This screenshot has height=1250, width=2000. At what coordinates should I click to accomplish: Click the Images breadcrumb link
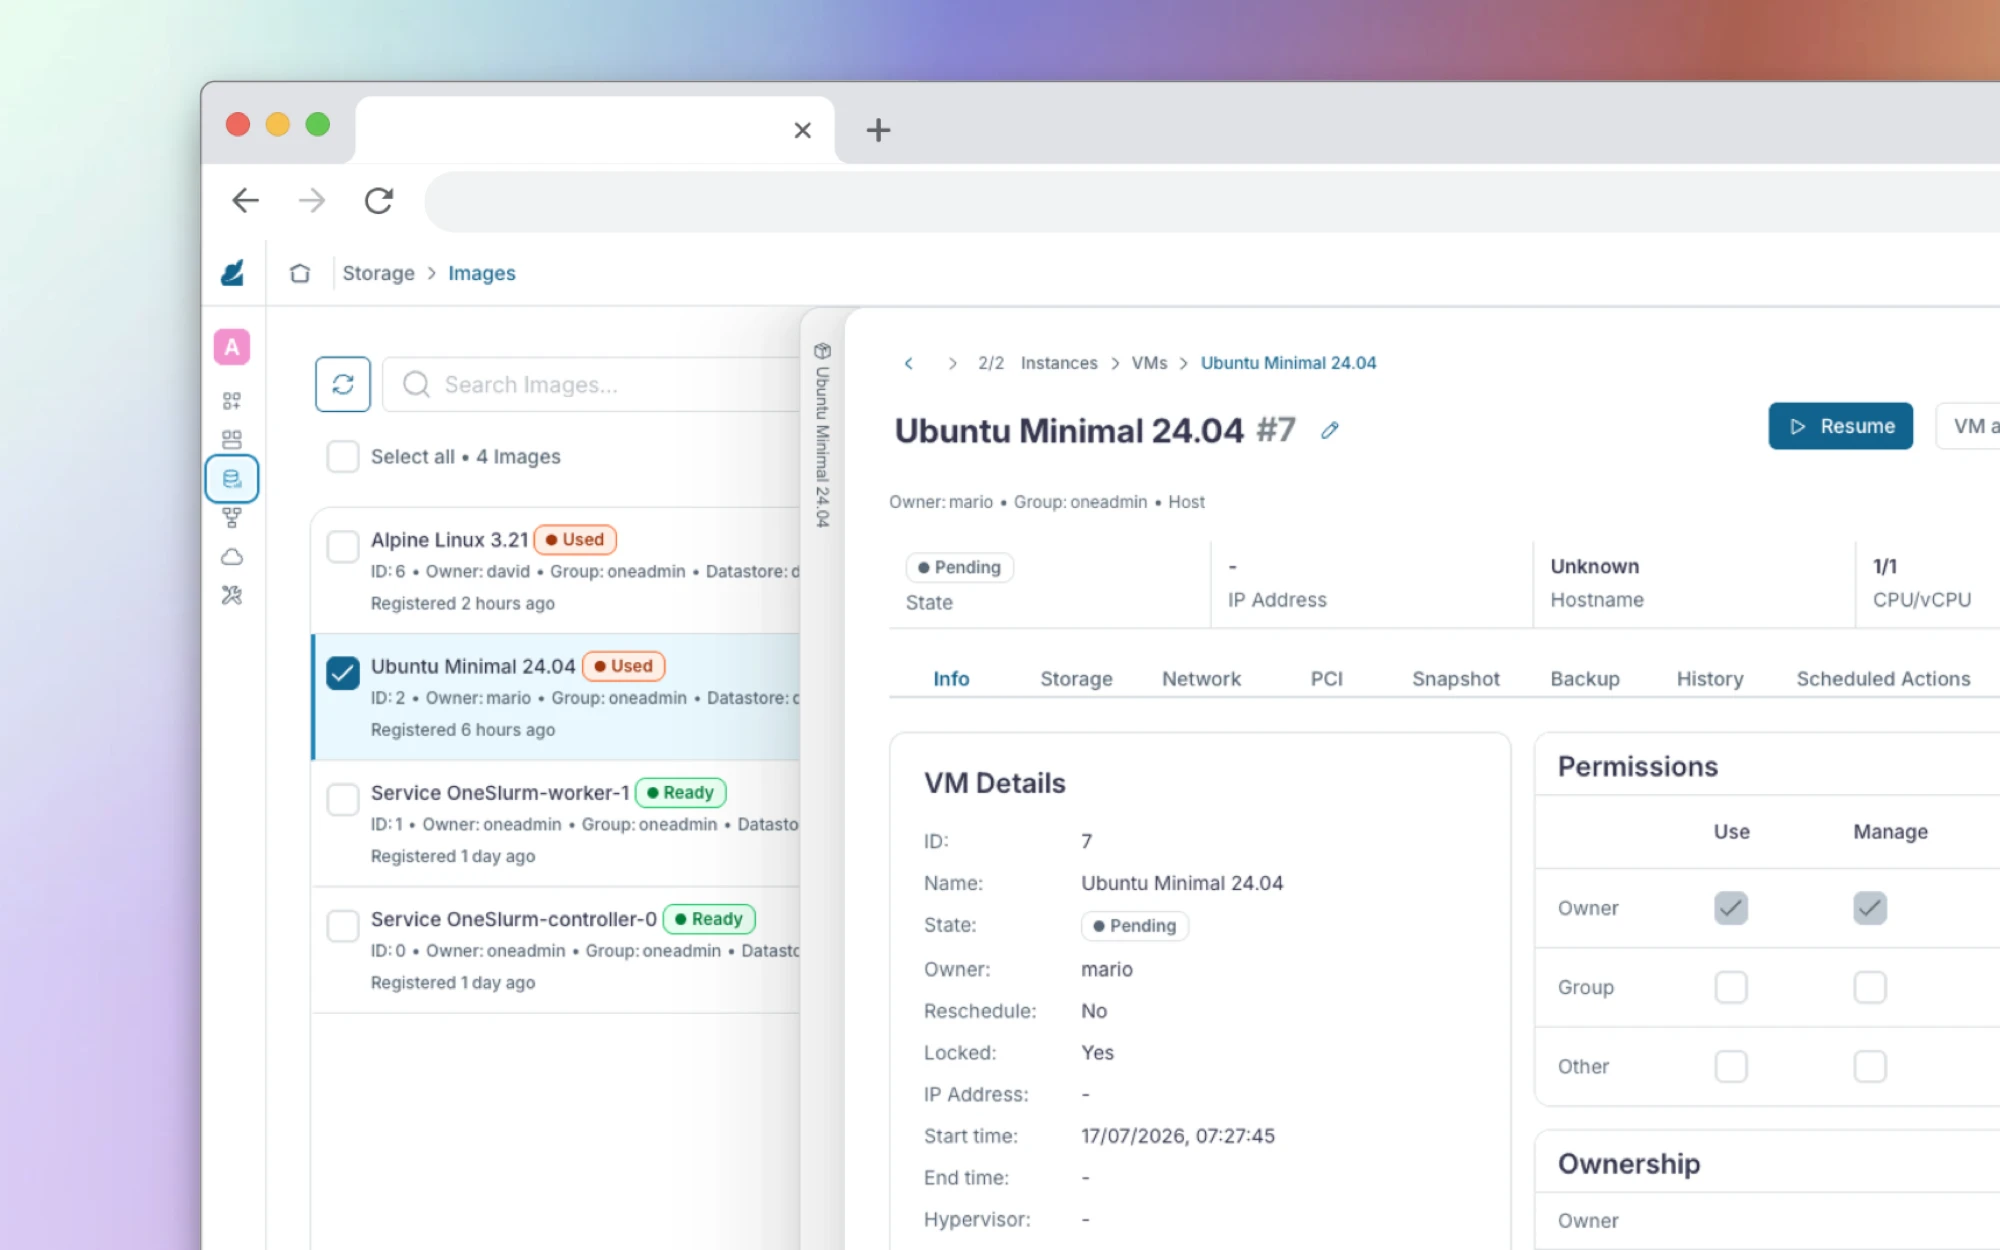482,273
